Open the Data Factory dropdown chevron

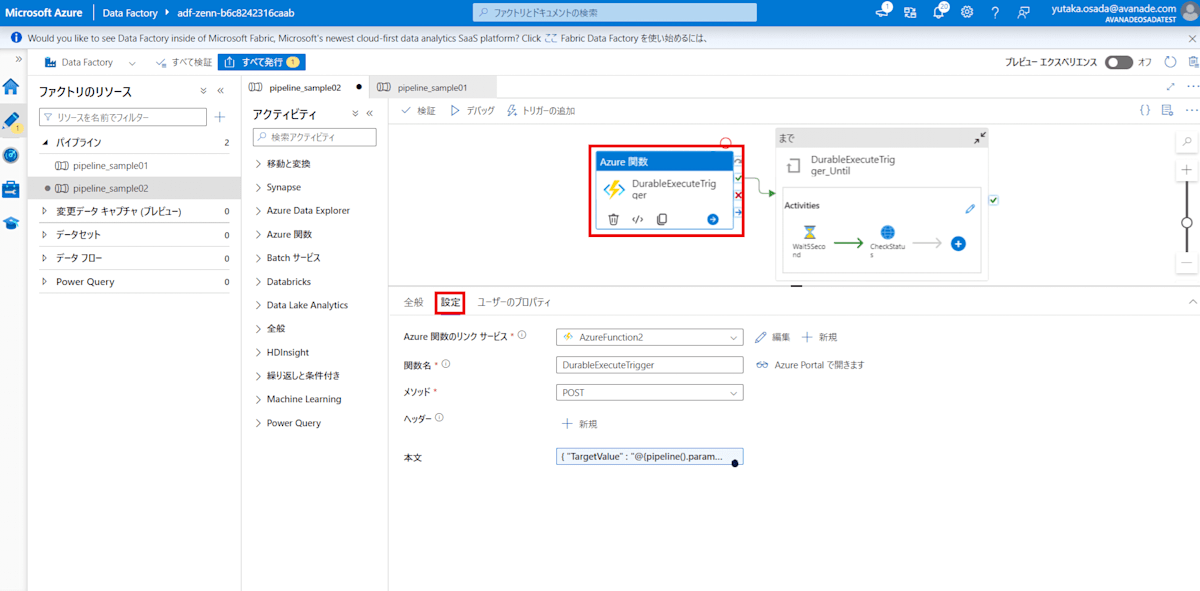132,62
